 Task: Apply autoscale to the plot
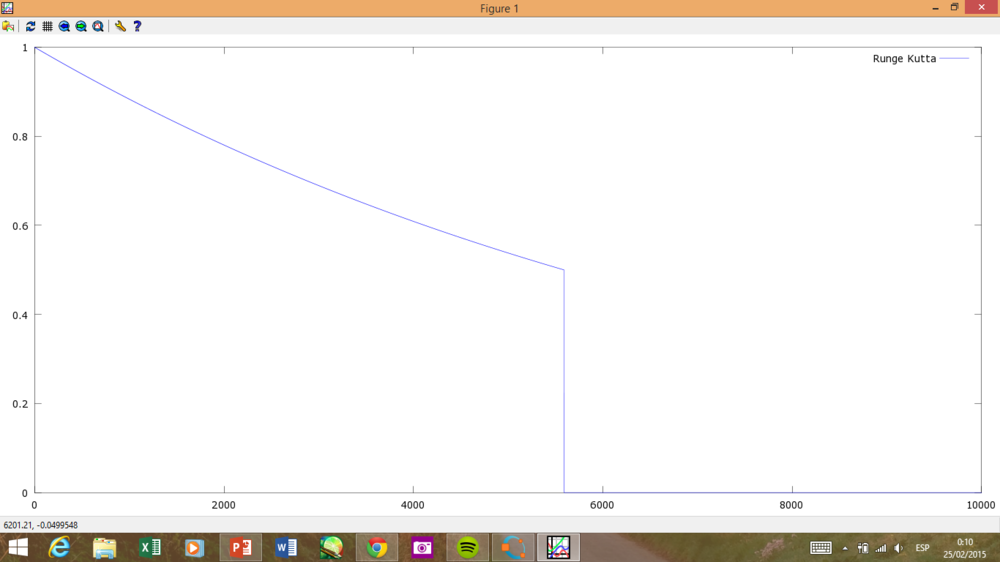pos(98,26)
